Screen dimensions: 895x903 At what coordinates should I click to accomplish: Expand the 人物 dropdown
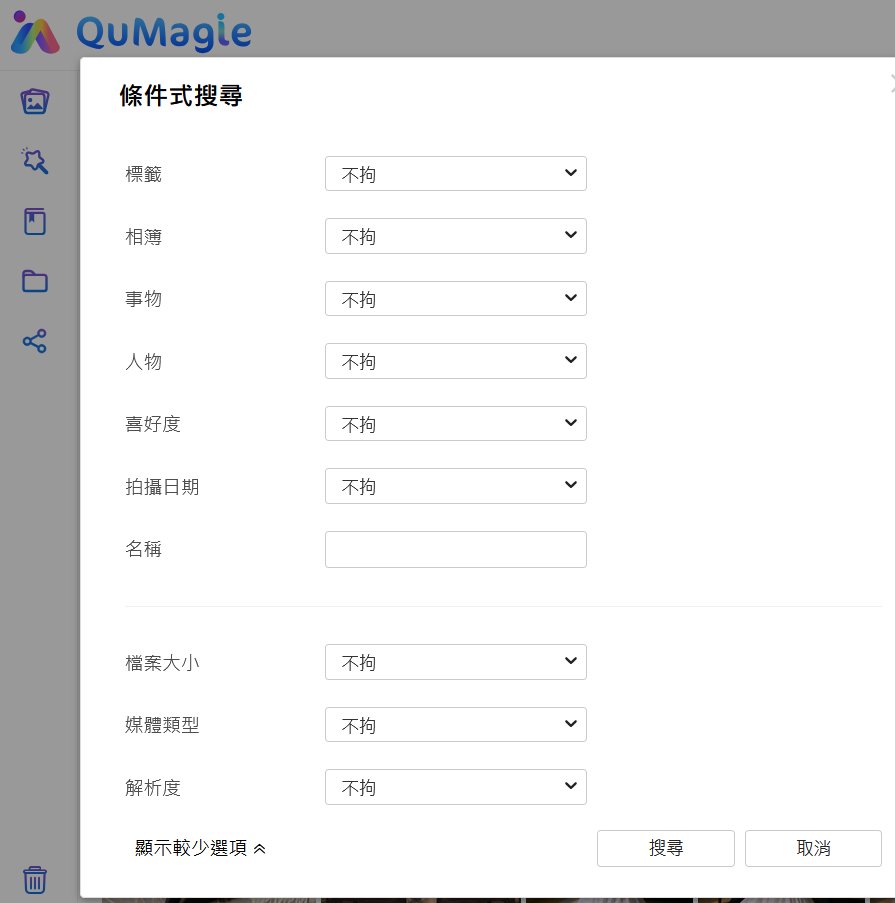(455, 361)
